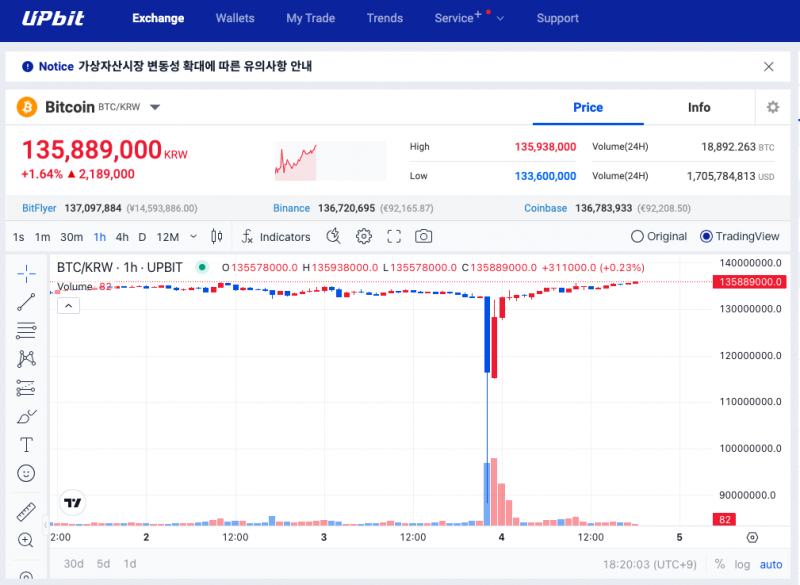Open the emoji sticker tool

(26, 473)
